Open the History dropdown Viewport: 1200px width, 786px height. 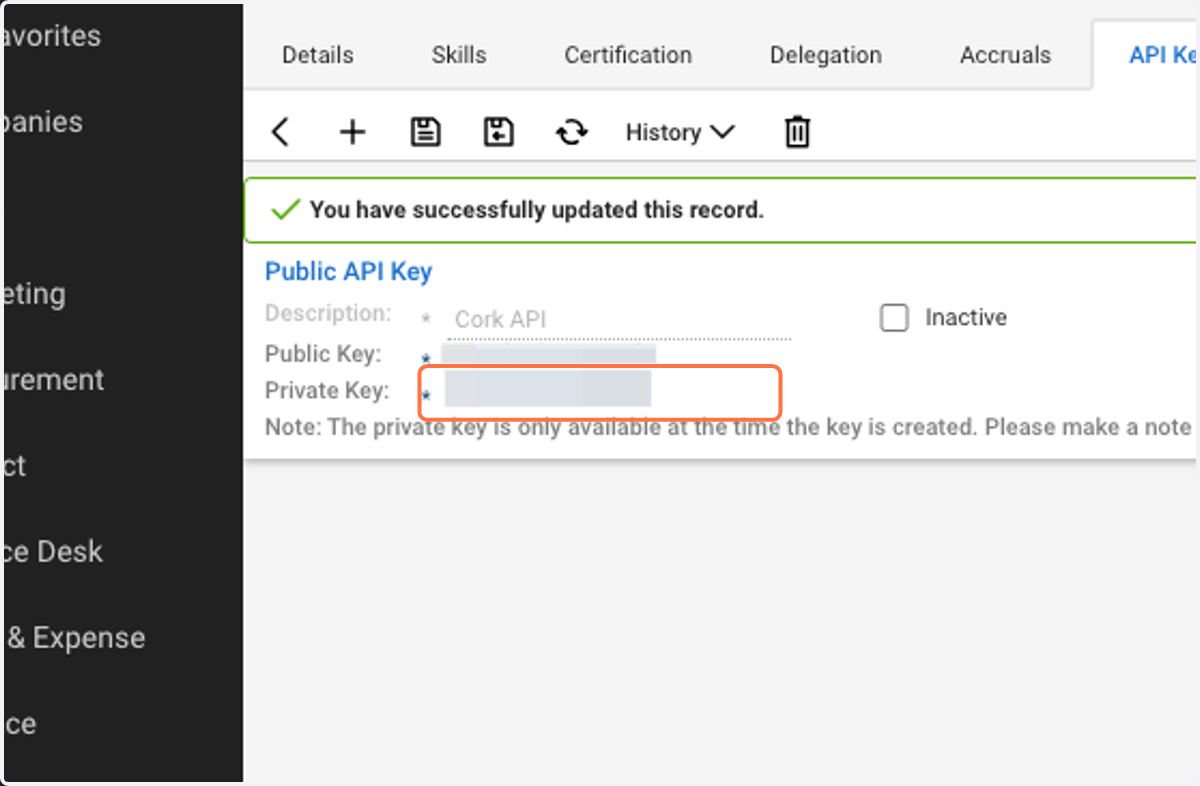pos(680,132)
